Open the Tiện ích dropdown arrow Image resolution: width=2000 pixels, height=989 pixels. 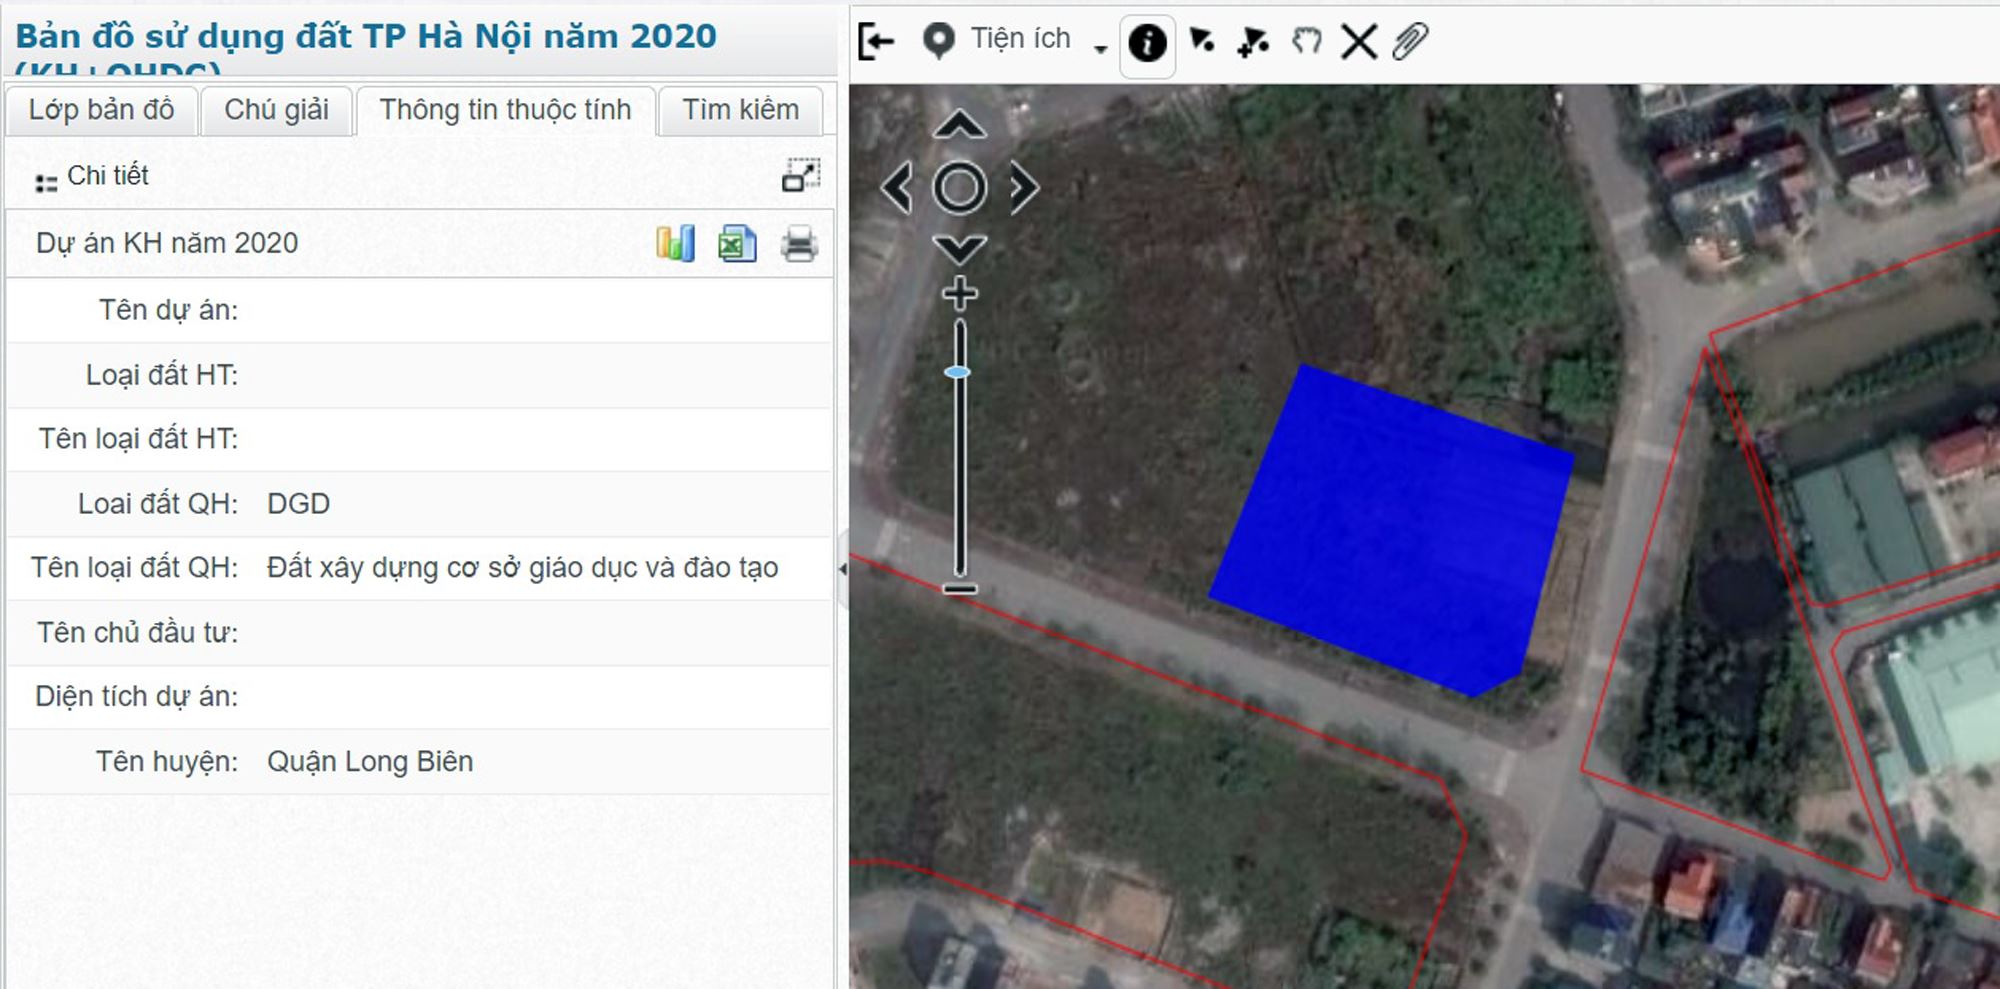(x=1100, y=48)
